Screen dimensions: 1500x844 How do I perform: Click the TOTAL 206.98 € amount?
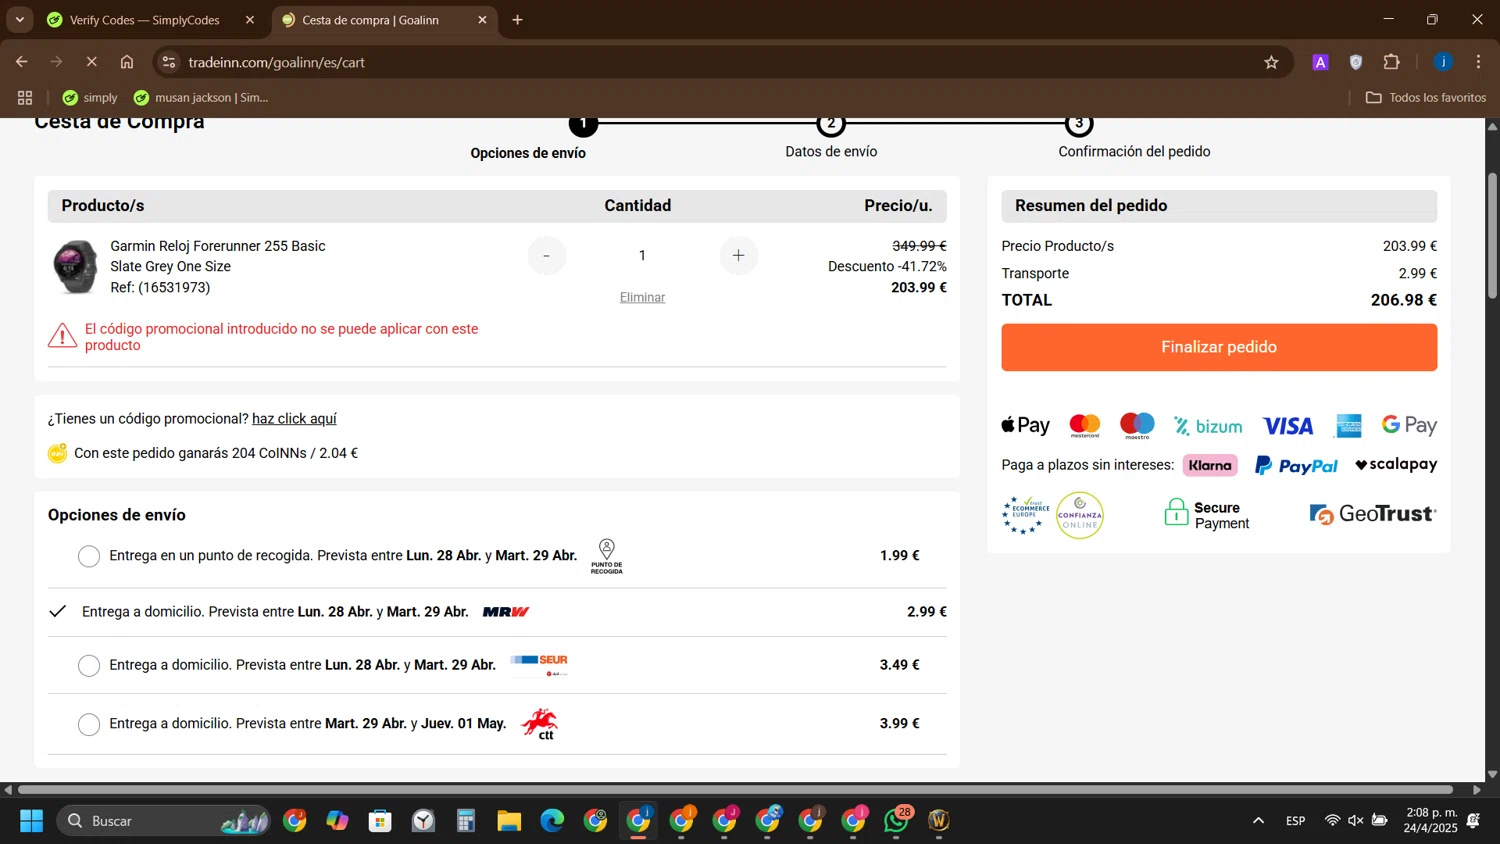[1403, 300]
